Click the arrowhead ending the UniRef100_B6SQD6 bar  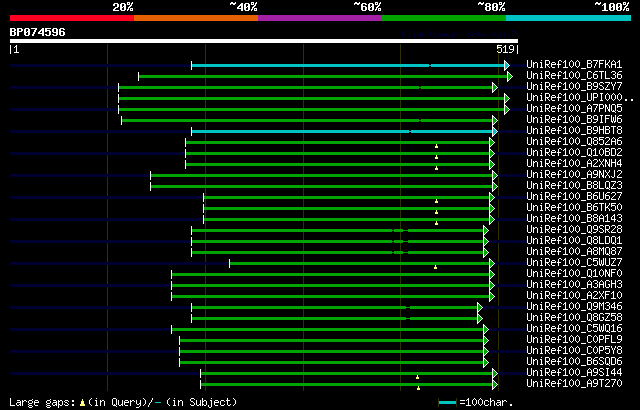pos(486,363)
